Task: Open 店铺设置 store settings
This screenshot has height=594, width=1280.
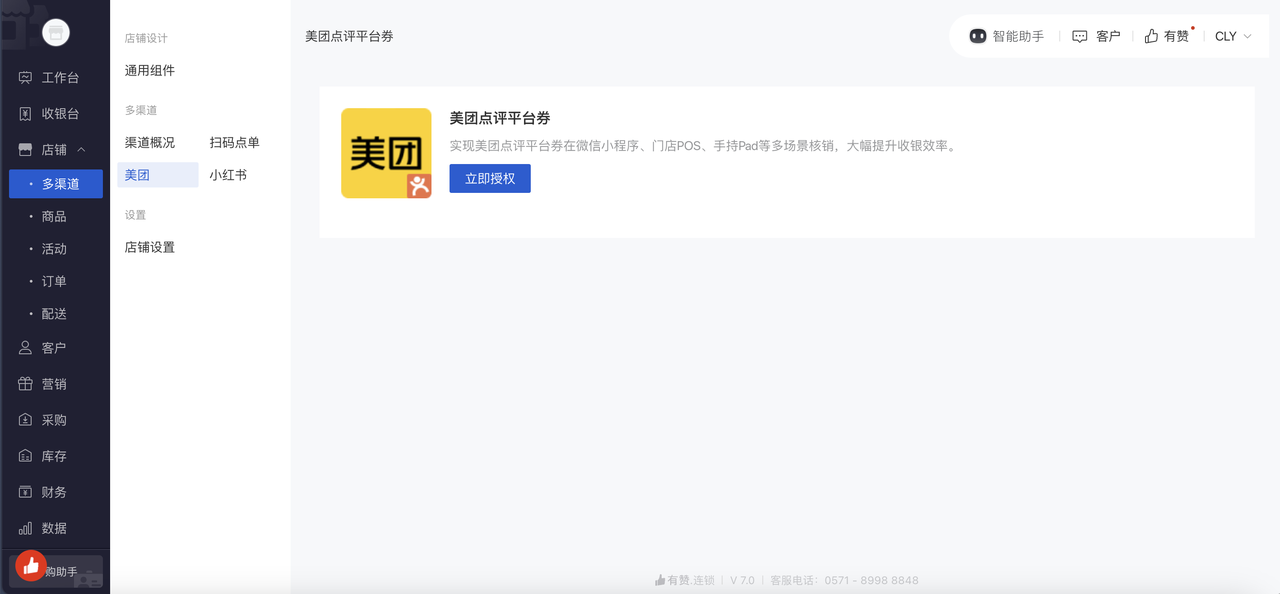Action: pyautogui.click(x=150, y=247)
